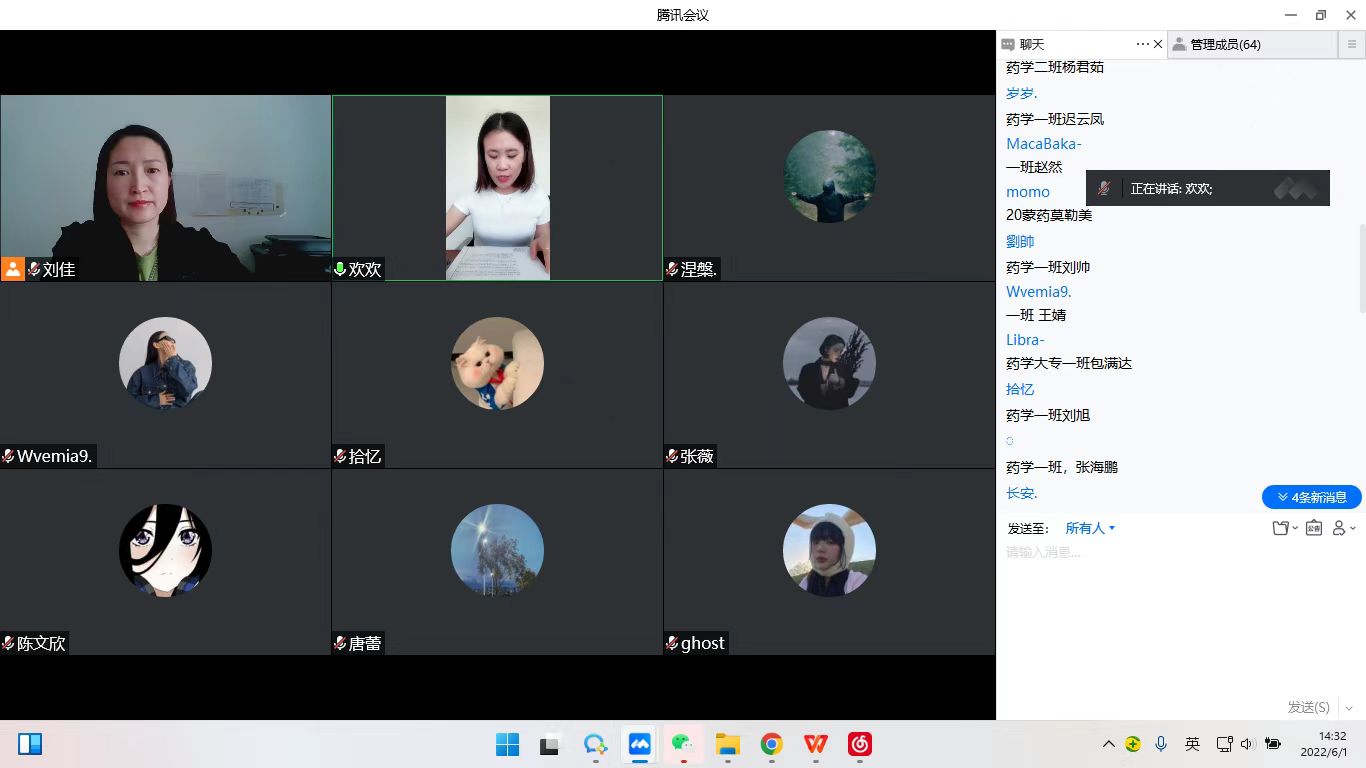Click muted microphone icon next to 涅槃.
The height and width of the screenshot is (768, 1366).
coord(672,269)
